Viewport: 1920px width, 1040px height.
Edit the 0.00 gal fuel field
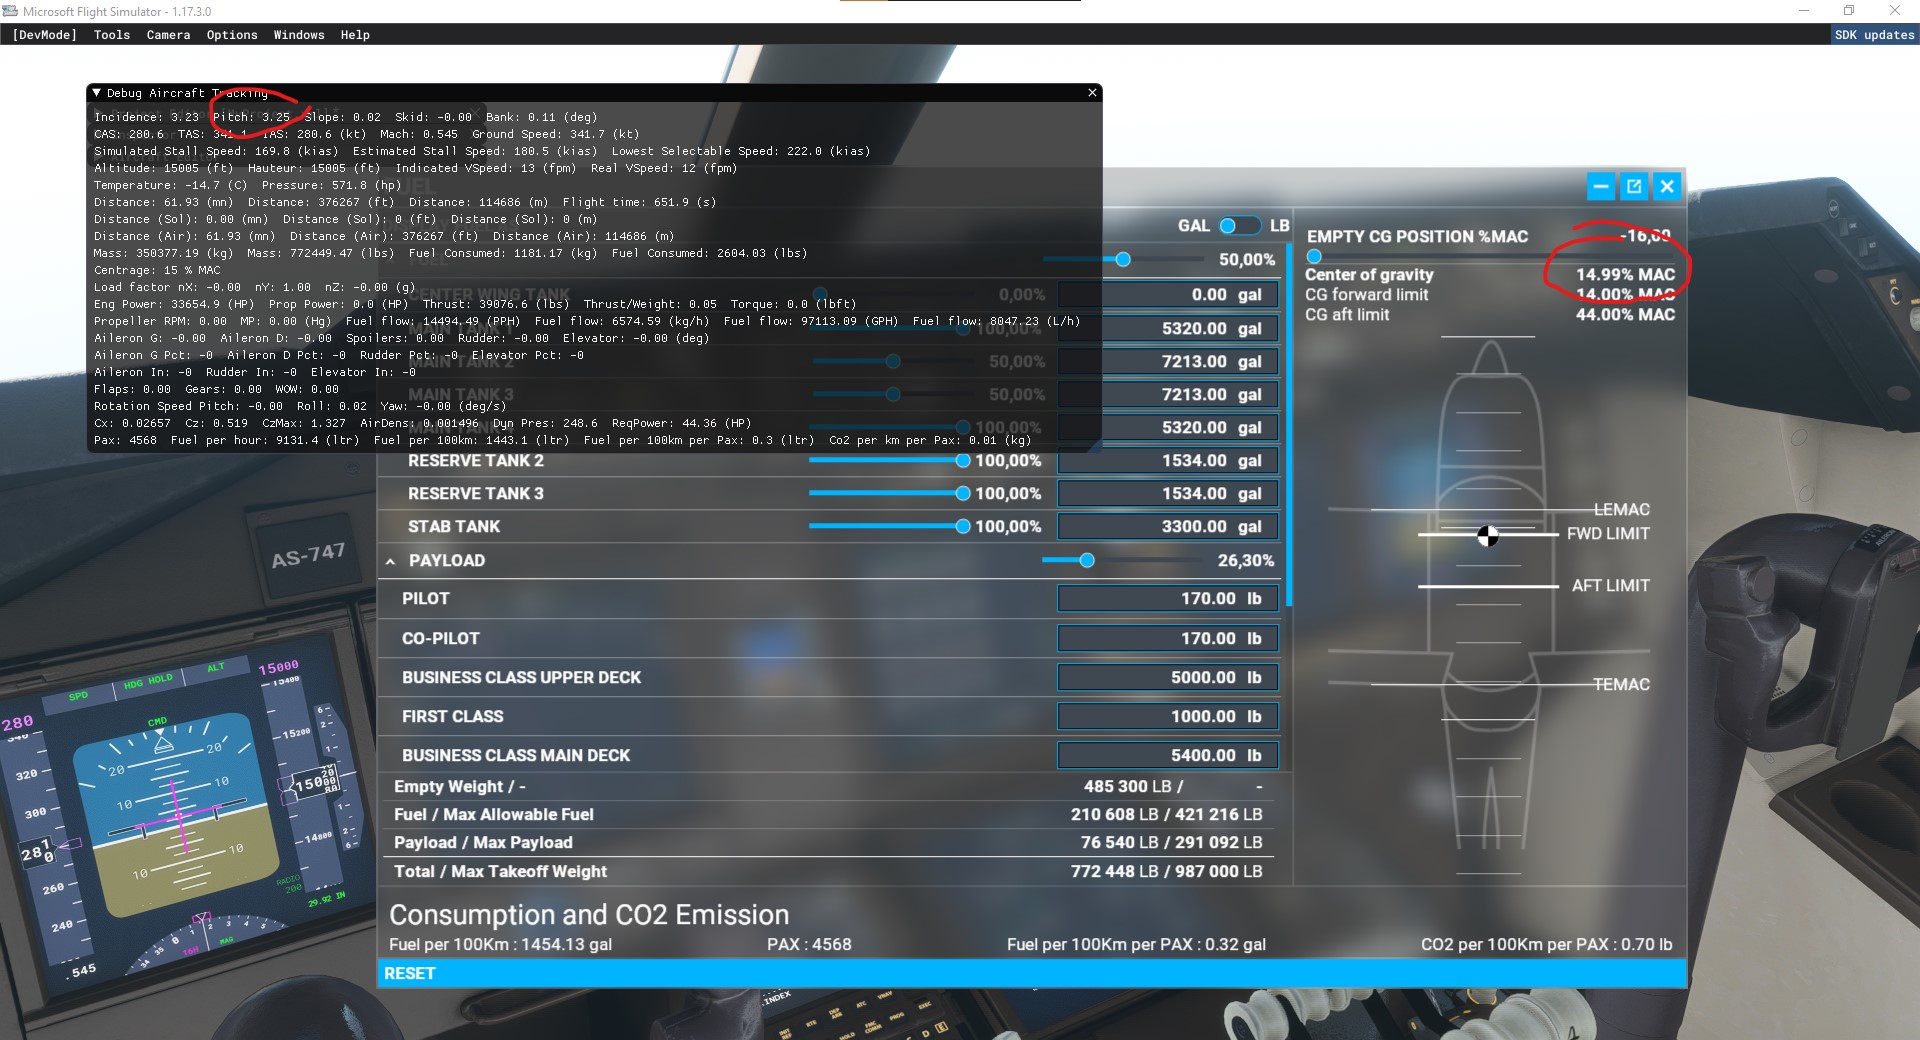[1167, 295]
